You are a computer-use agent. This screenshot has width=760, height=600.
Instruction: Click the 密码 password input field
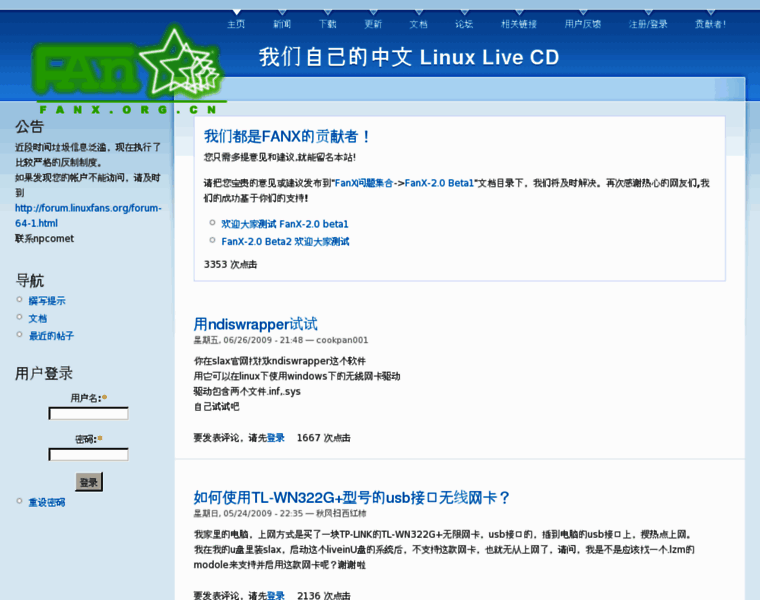(x=88, y=454)
